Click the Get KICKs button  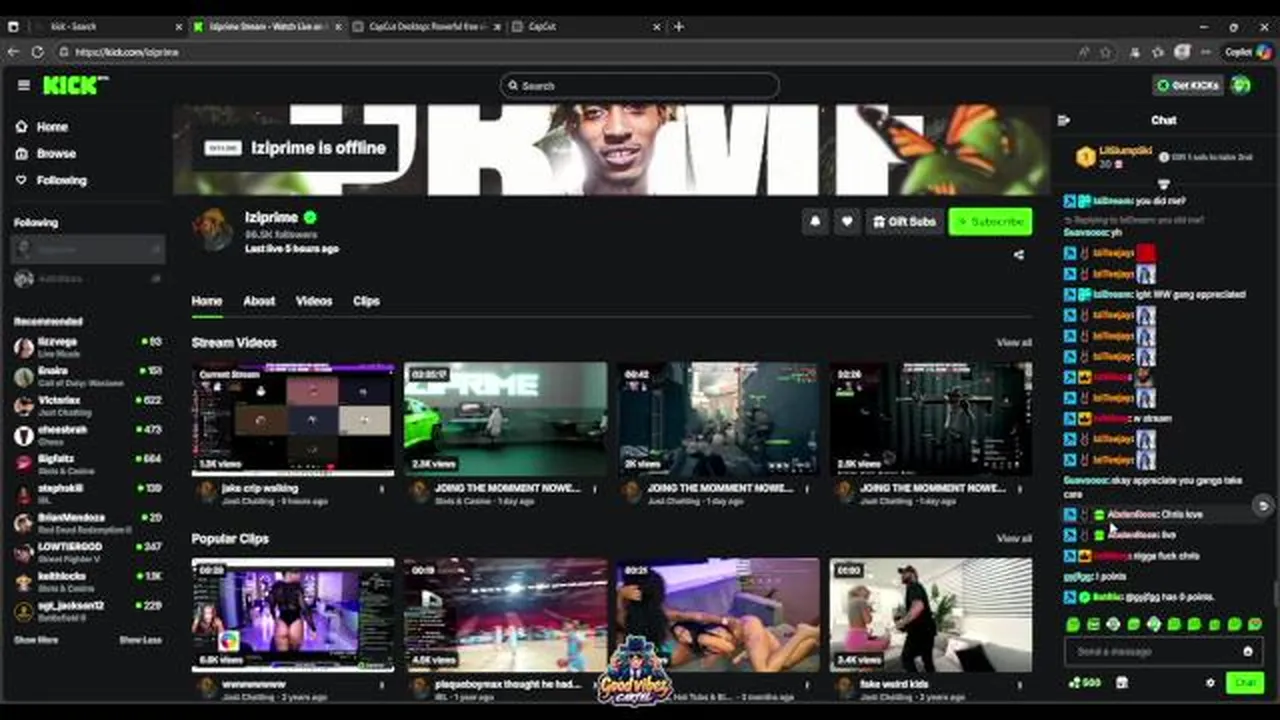tap(1188, 86)
